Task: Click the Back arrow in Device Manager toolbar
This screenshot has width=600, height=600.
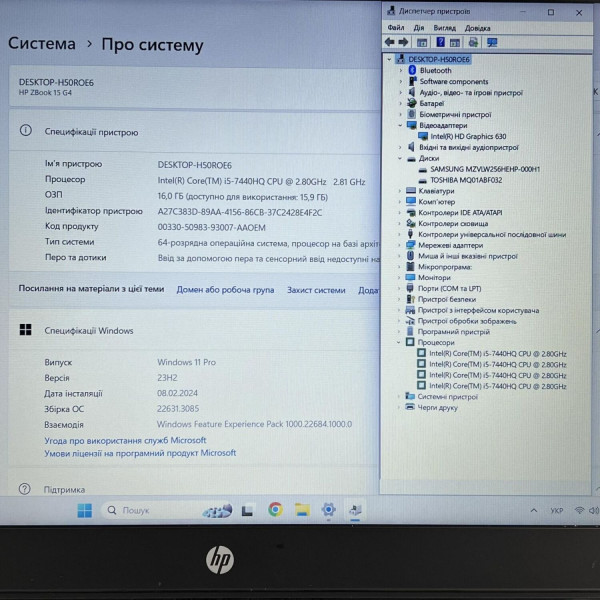Action: (390, 42)
